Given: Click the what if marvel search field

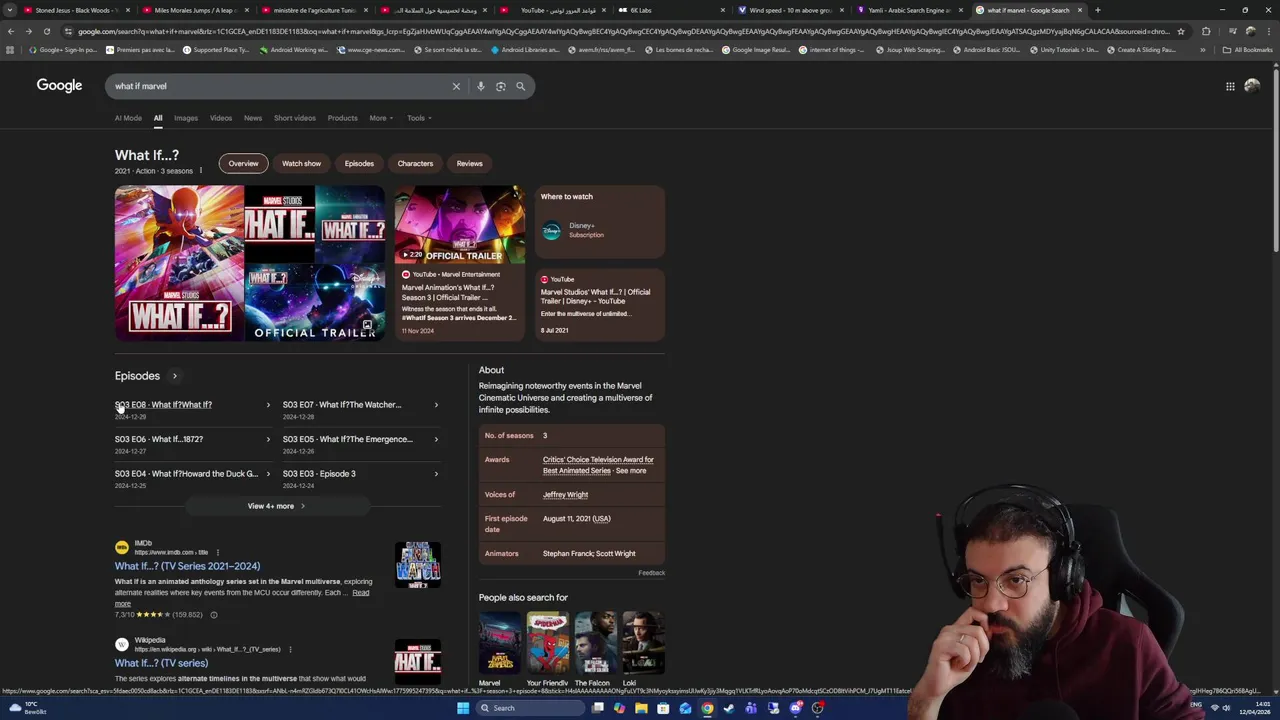Looking at the screenshot, I should click(x=280, y=86).
